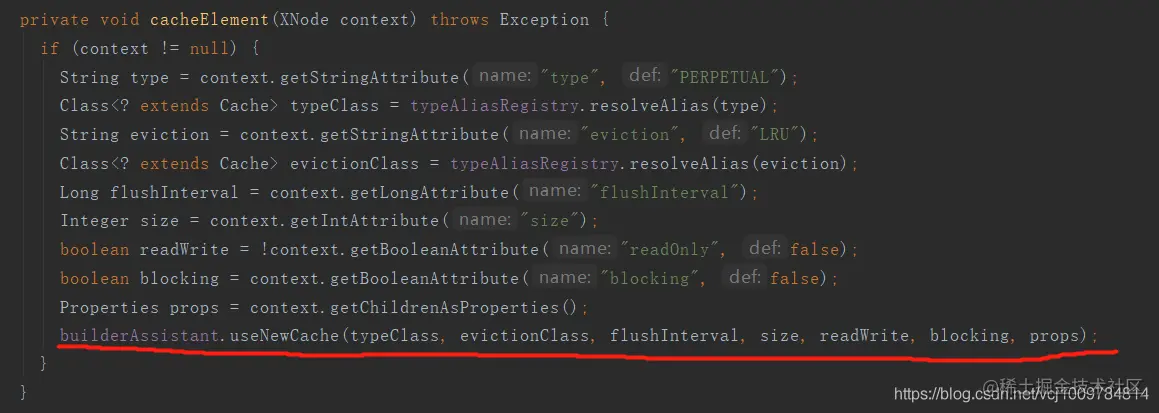1159x413 pixels.
Task: Click the def: hint before "PERPETUAL"
Action: click(646, 77)
